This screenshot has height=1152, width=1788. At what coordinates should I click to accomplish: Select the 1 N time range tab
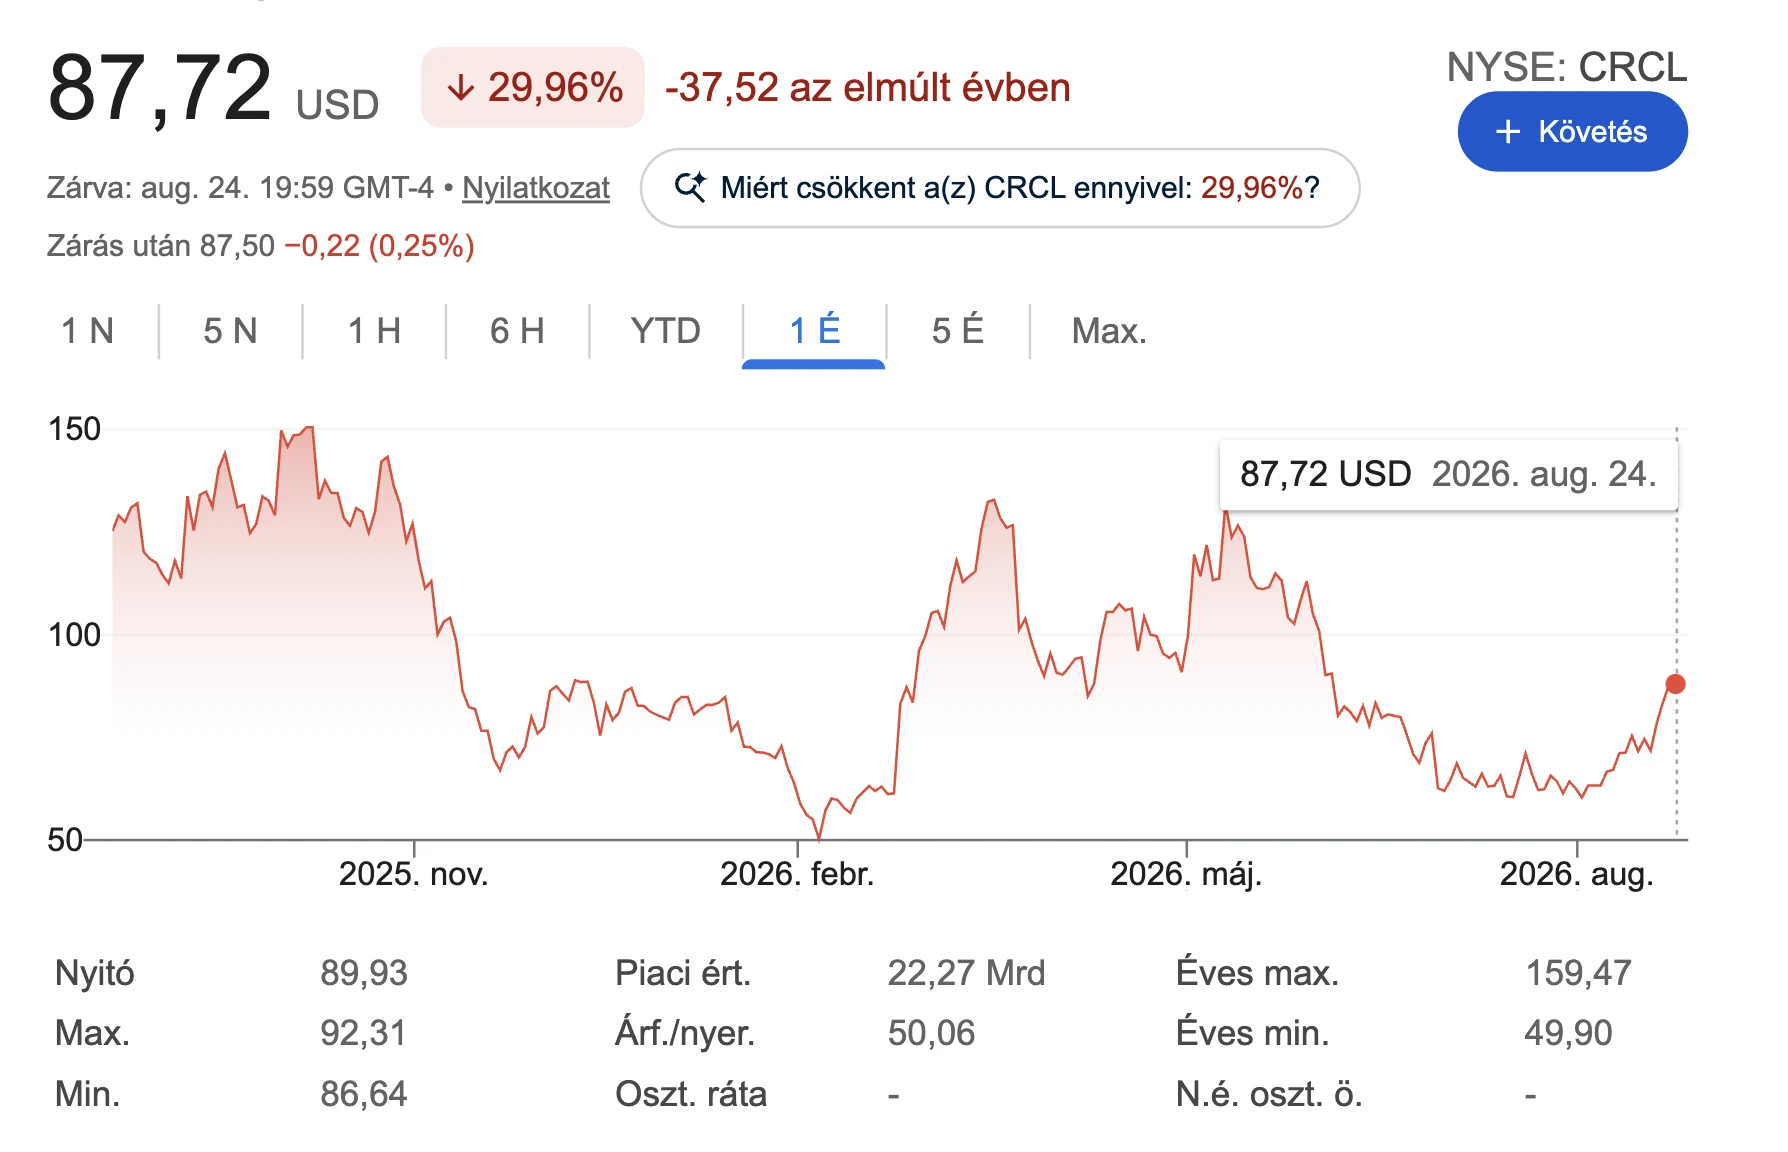pyautogui.click(x=87, y=331)
